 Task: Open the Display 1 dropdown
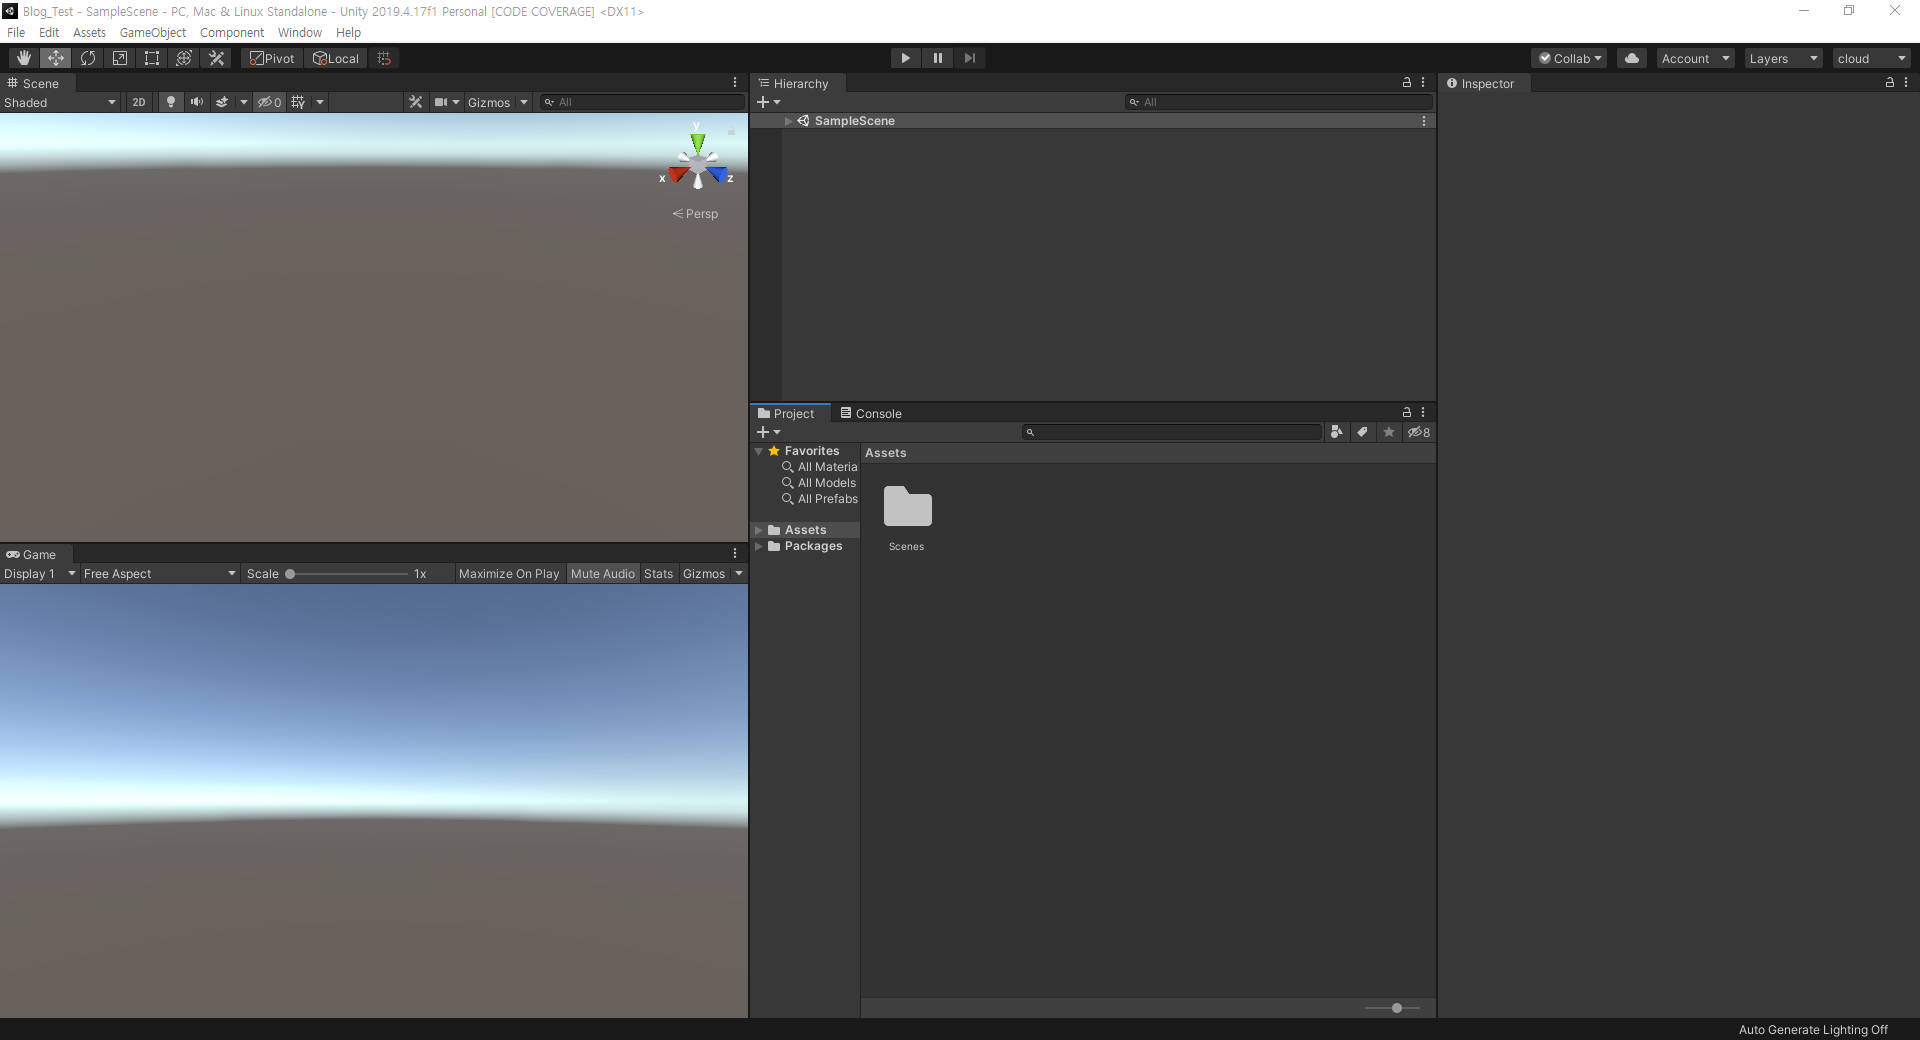(40, 573)
